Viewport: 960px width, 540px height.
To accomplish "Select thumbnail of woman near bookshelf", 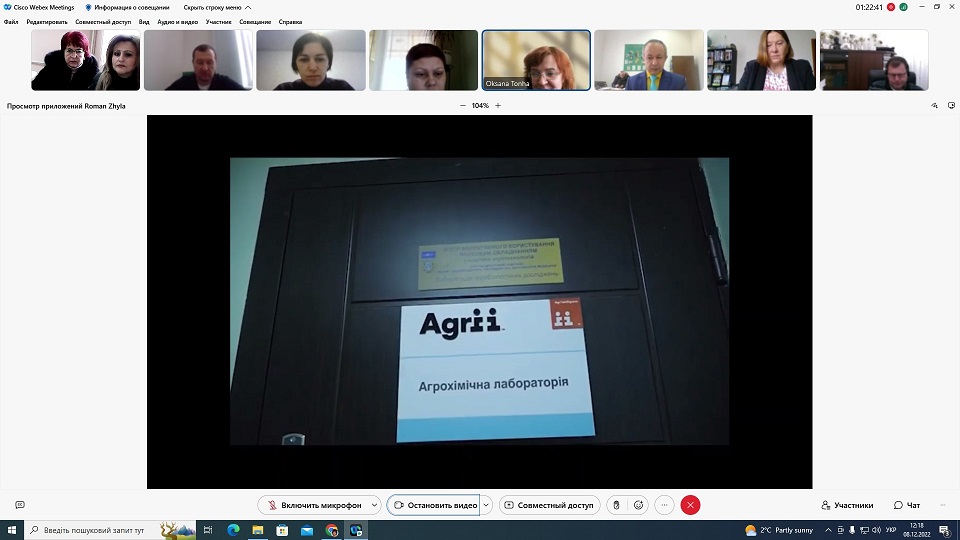I will tap(762, 60).
